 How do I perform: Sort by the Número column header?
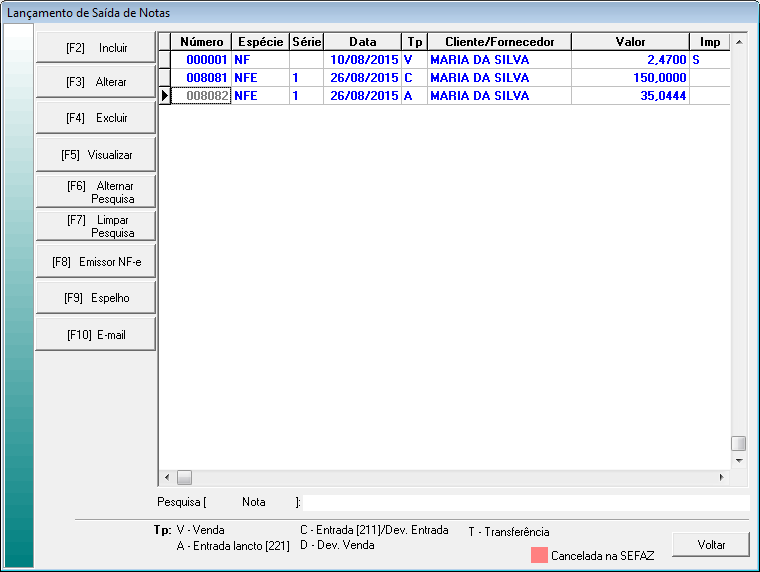coord(201,42)
